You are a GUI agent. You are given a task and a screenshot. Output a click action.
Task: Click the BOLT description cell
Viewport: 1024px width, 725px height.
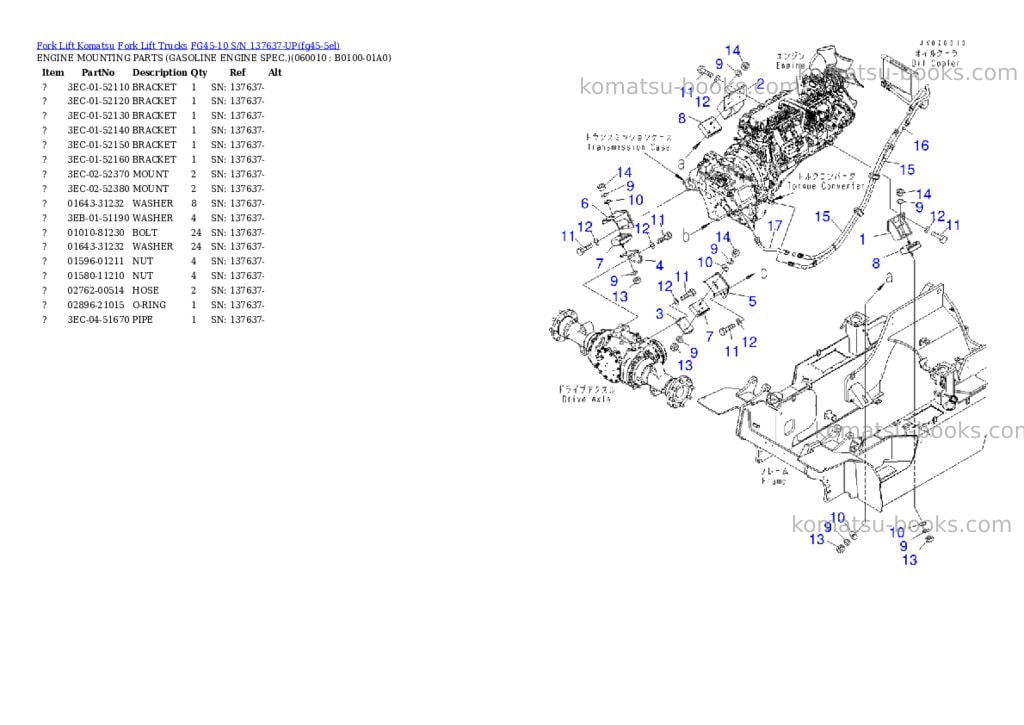[x=144, y=233]
